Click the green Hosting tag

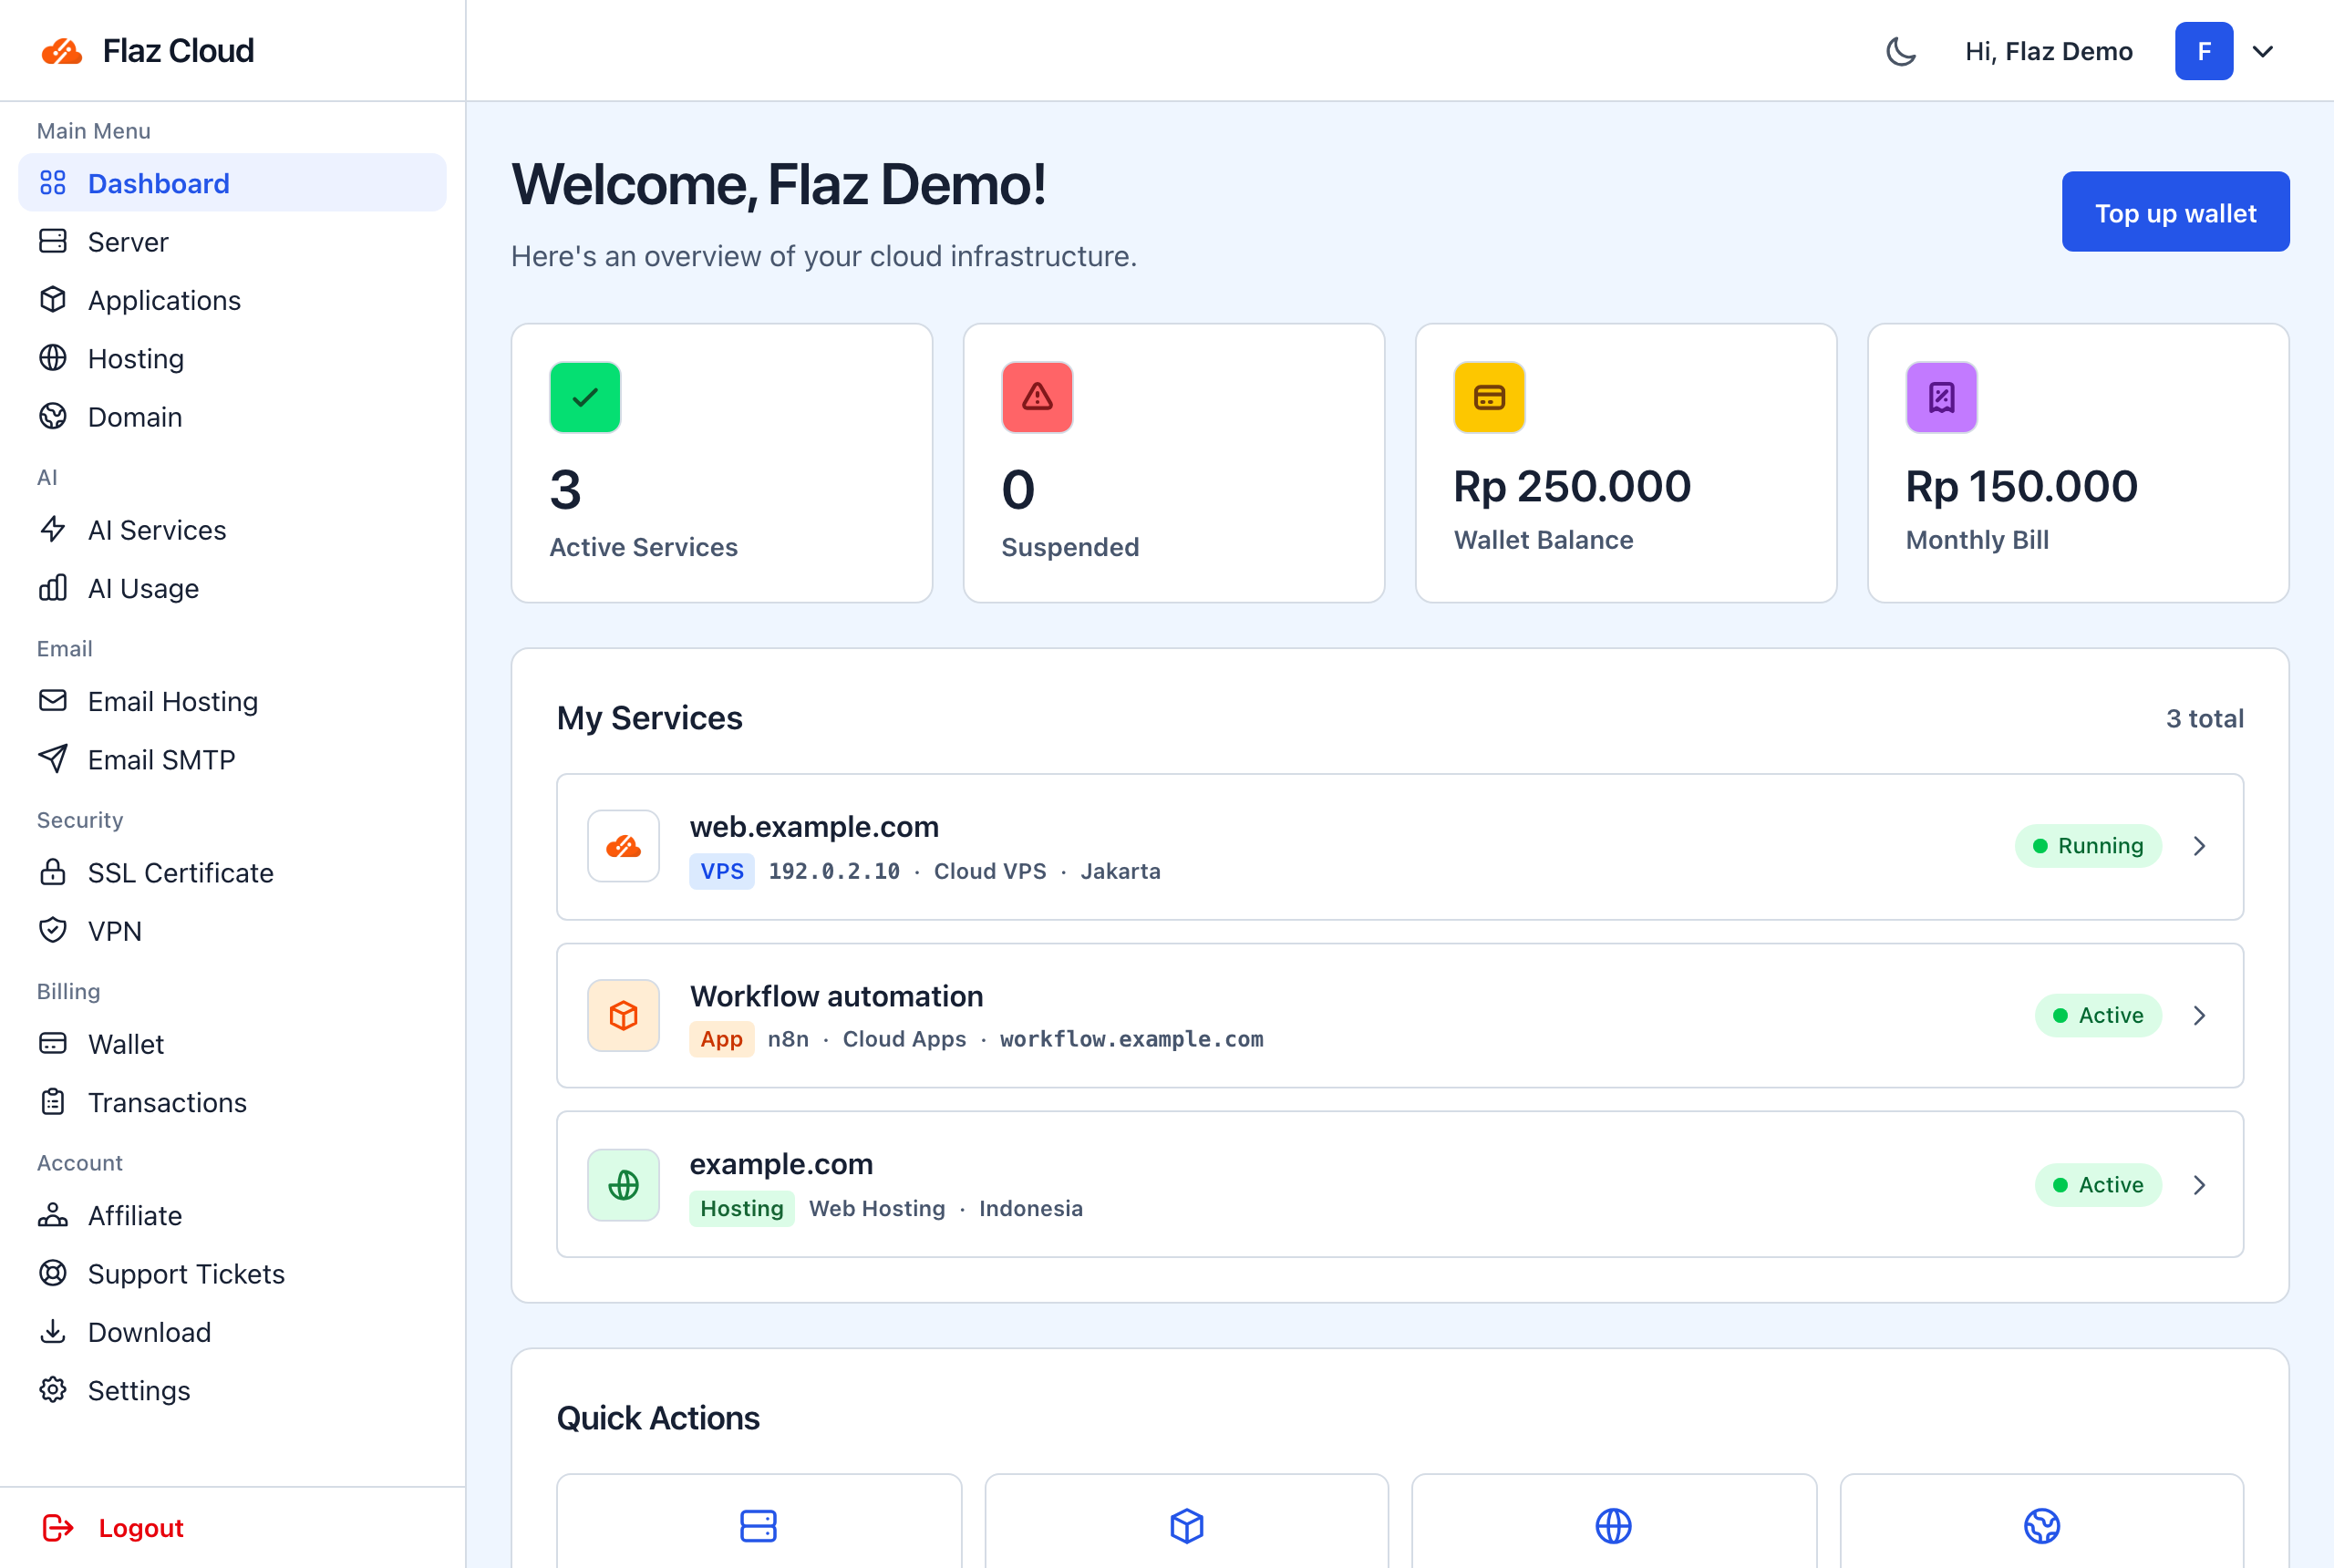[x=741, y=1208]
